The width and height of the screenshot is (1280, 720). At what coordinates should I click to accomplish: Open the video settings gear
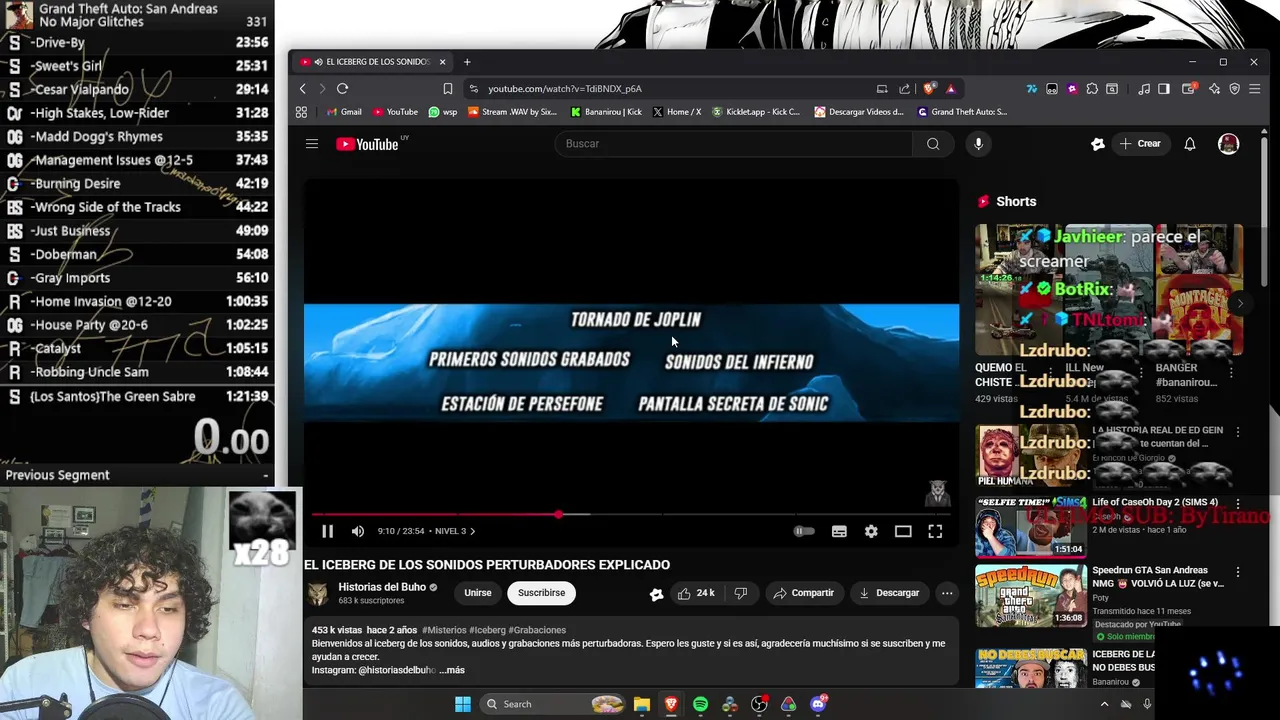point(871,531)
